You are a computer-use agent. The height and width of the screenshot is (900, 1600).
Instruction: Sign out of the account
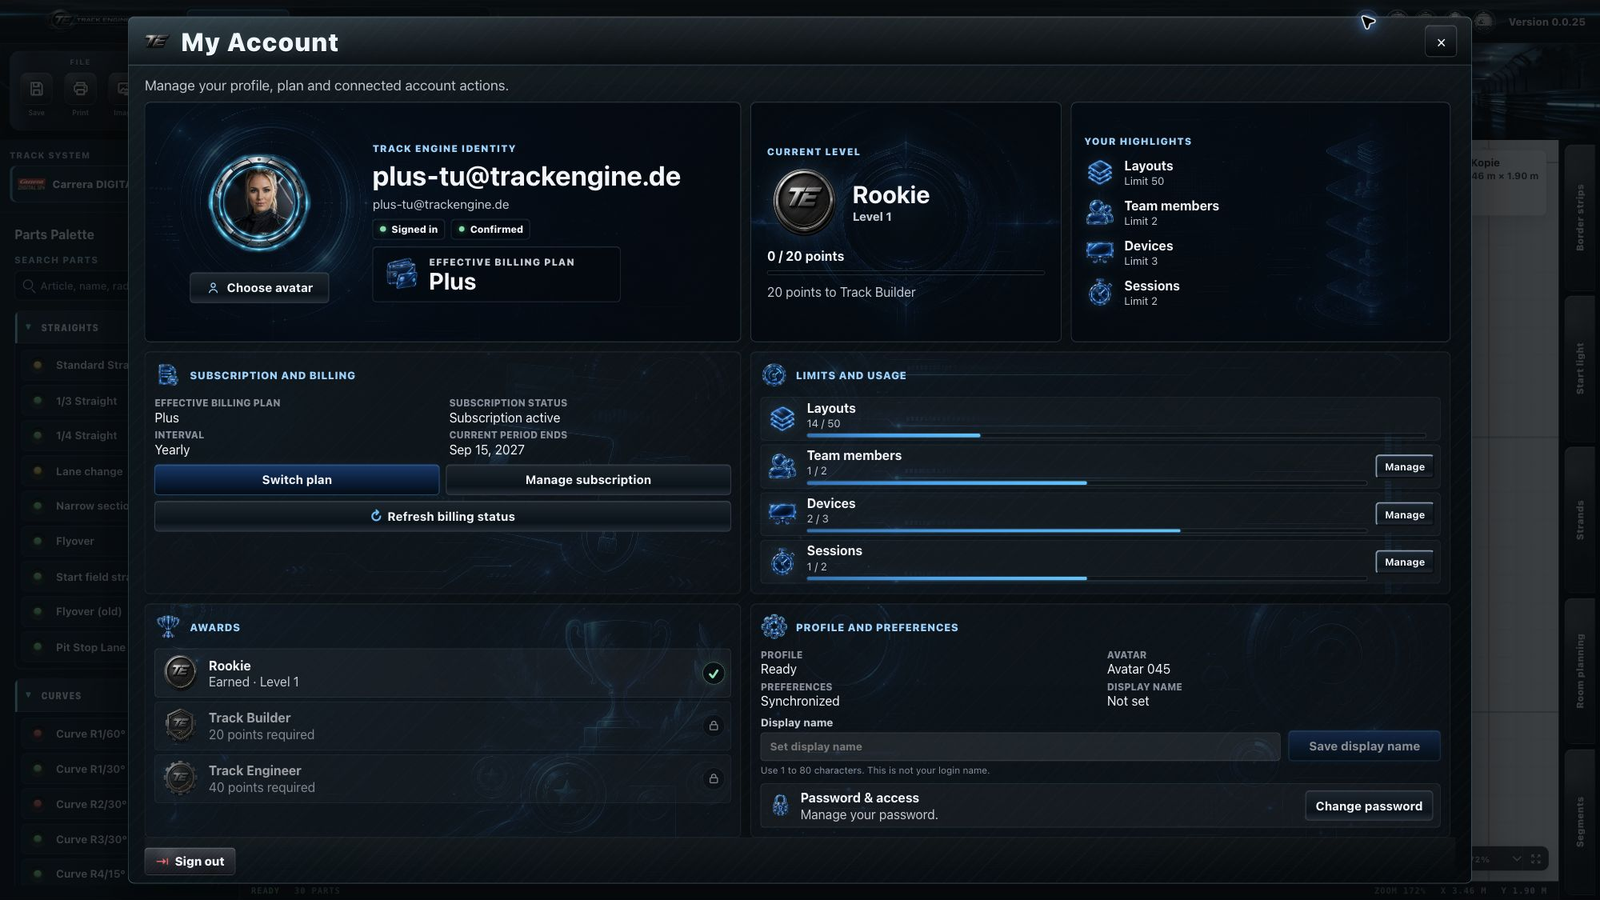[190, 861]
